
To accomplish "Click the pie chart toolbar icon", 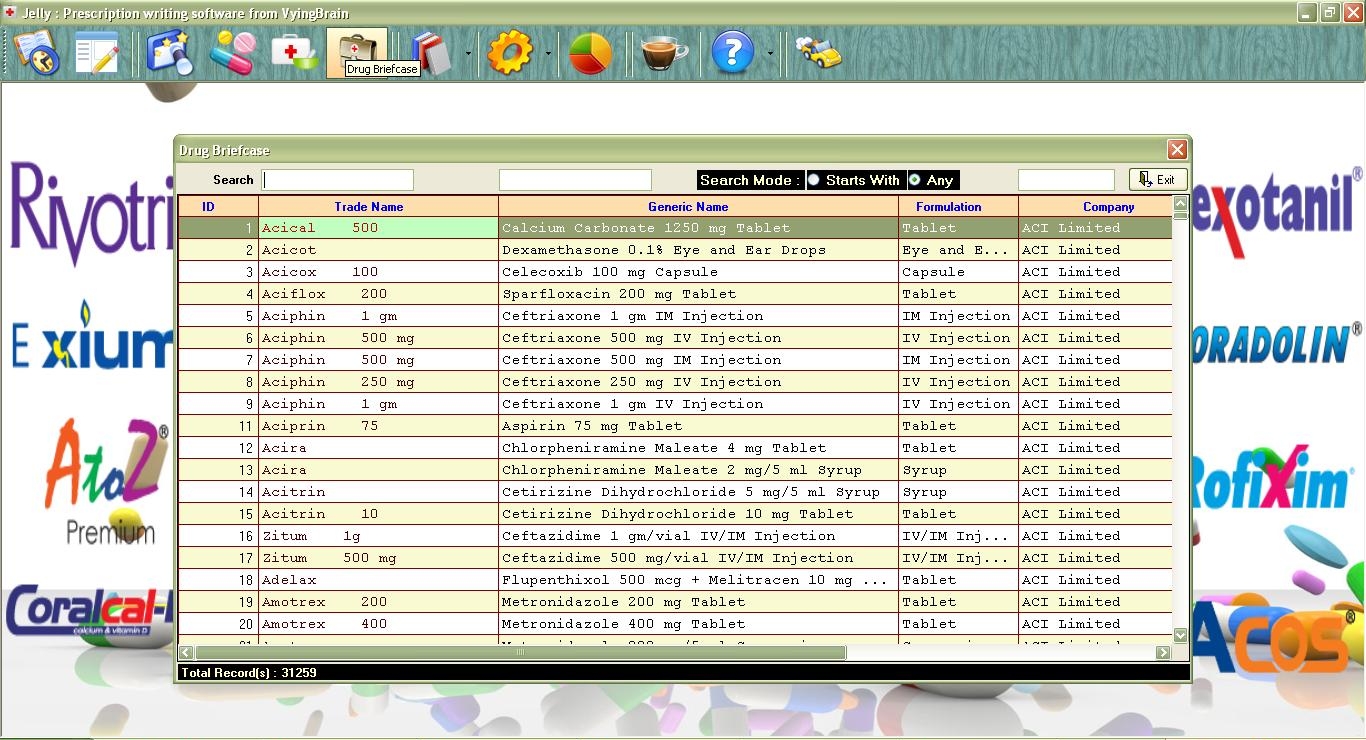I will coord(590,52).
